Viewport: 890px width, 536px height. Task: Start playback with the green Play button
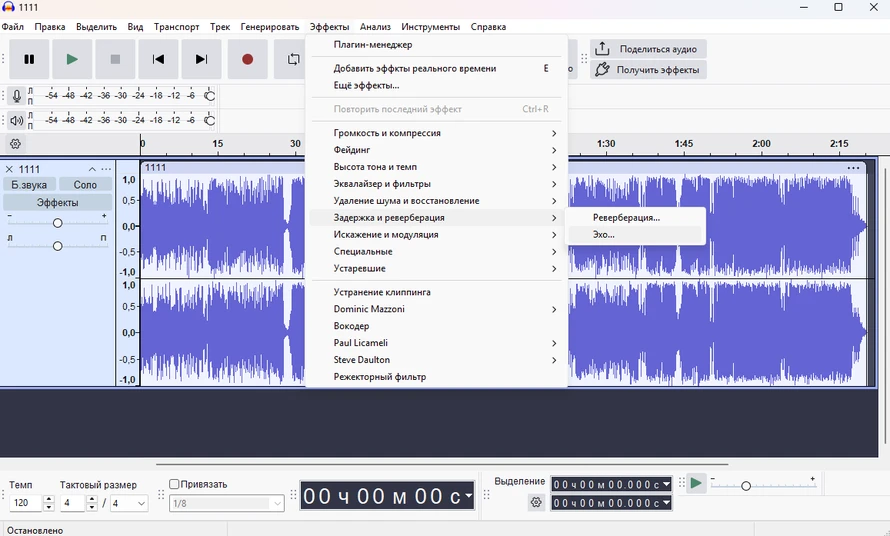point(72,59)
